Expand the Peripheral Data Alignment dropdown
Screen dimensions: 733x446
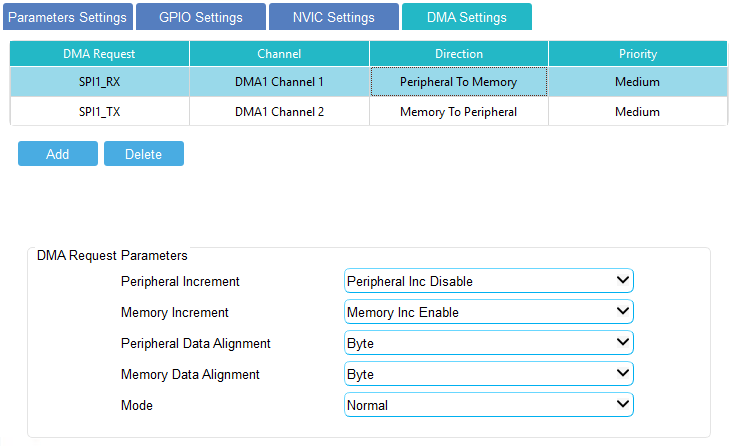(x=488, y=343)
